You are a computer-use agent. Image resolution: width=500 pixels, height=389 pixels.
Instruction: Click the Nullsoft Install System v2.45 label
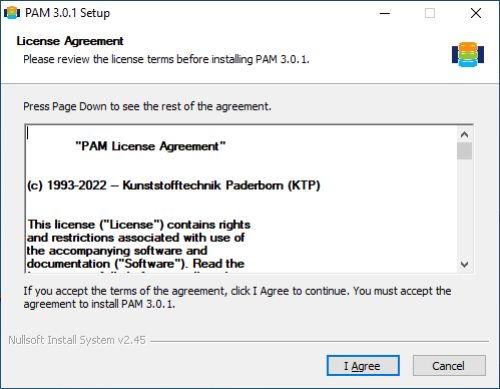[x=77, y=340]
